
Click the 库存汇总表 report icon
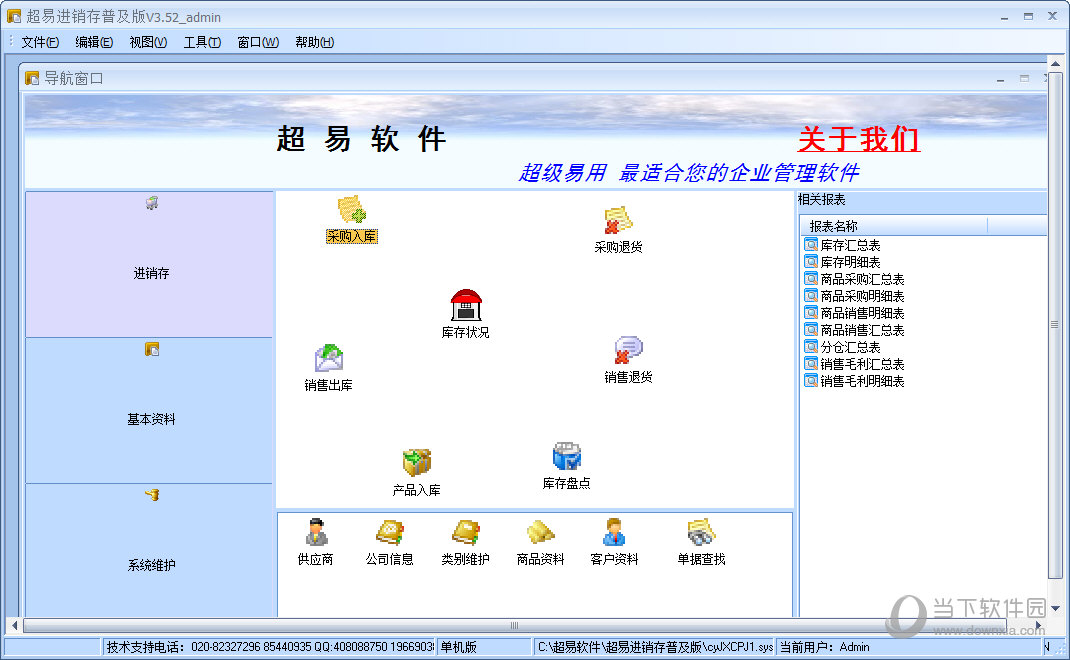(x=811, y=245)
